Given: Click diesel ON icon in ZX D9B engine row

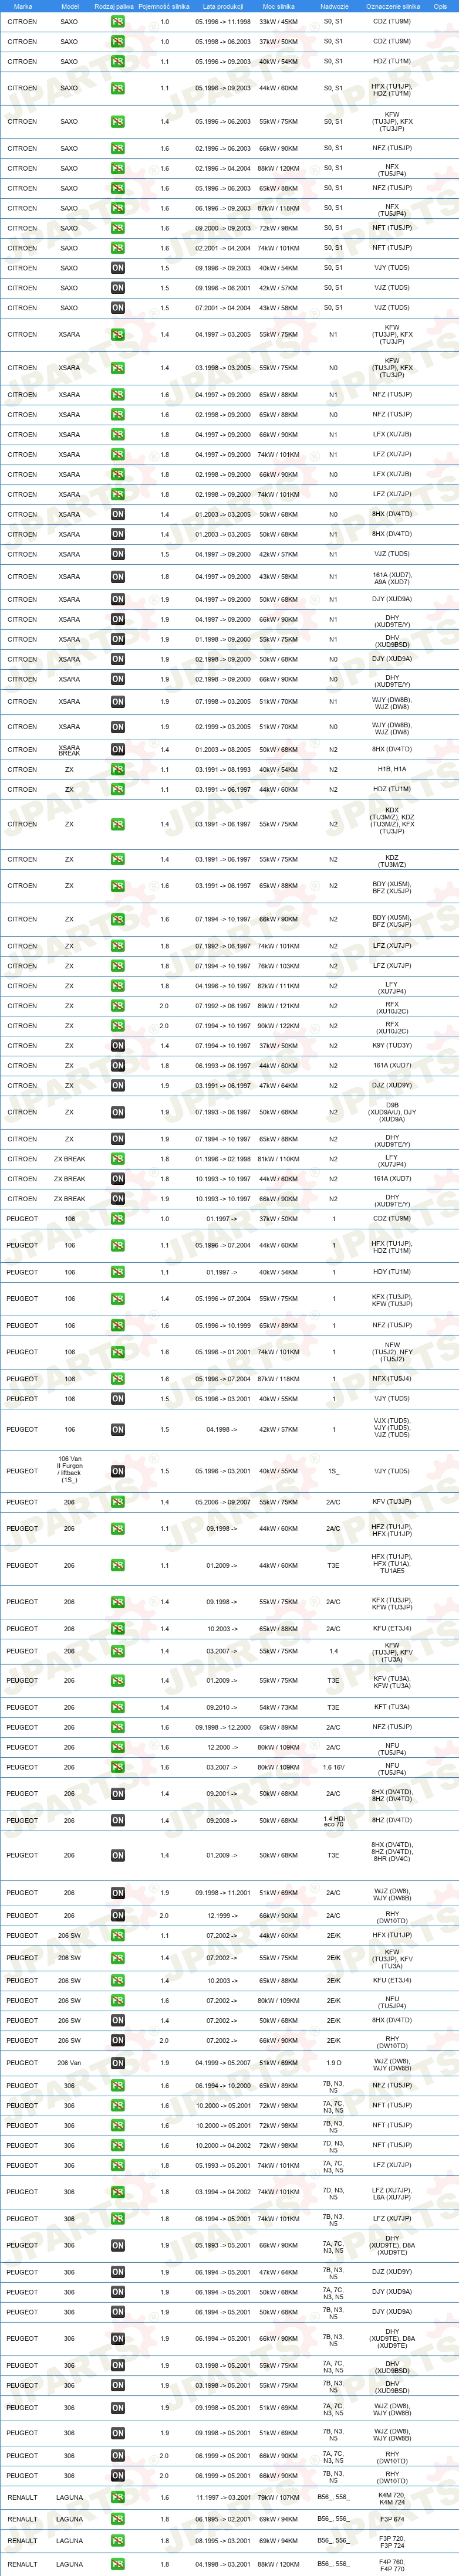Looking at the screenshot, I should [x=118, y=1112].
